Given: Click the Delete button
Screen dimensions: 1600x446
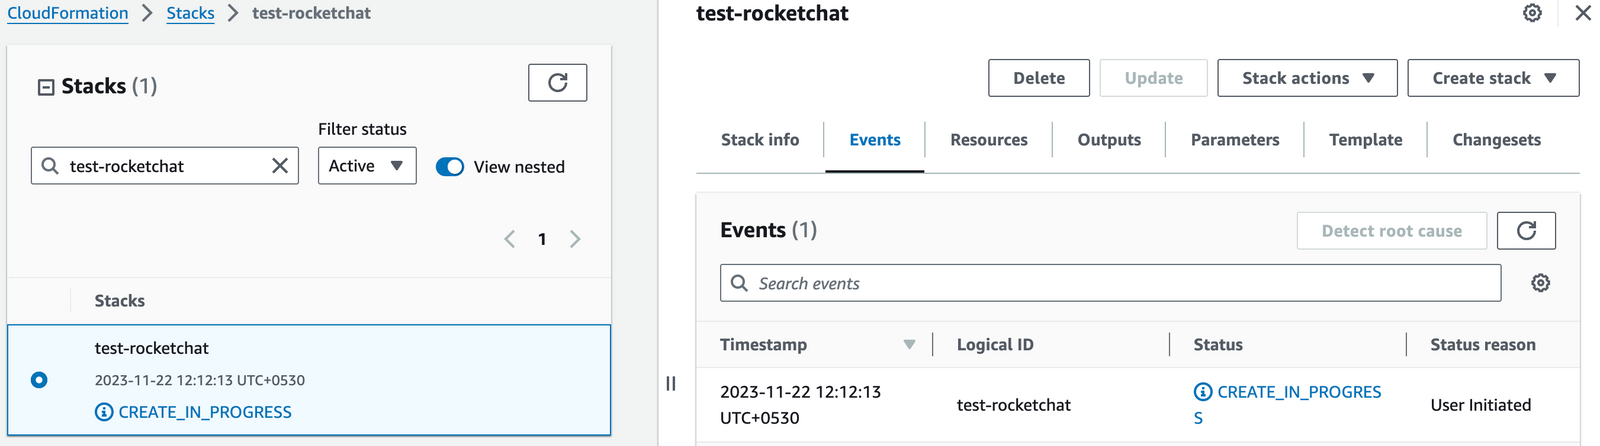Looking at the screenshot, I should (1039, 78).
